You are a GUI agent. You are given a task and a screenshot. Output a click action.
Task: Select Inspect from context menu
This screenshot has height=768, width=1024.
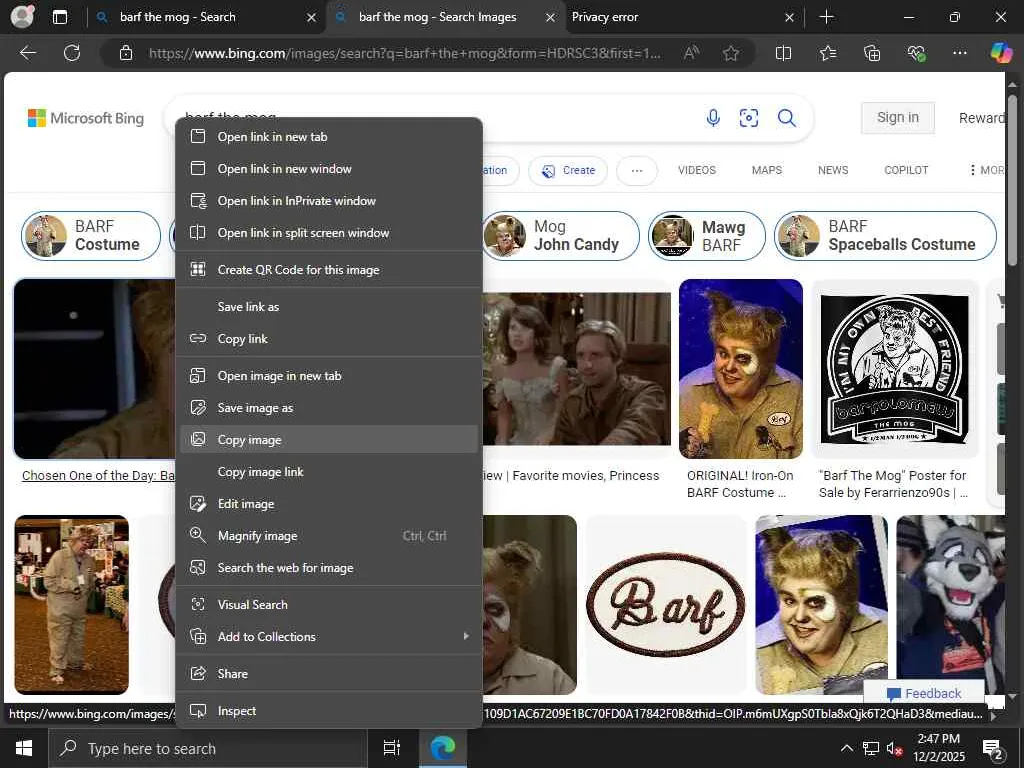329,711
